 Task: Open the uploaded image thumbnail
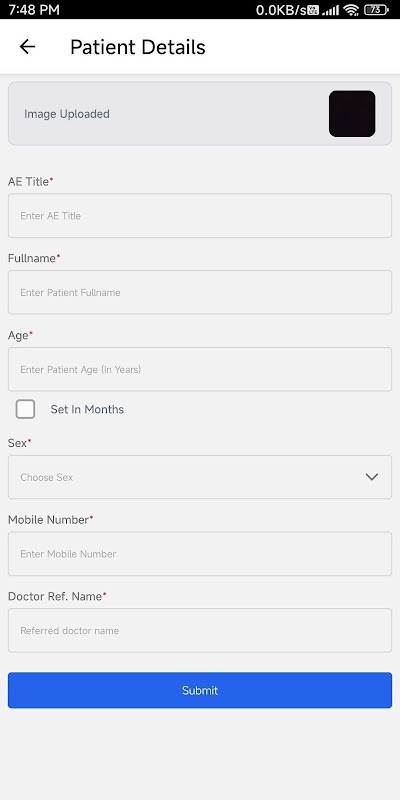click(352, 114)
